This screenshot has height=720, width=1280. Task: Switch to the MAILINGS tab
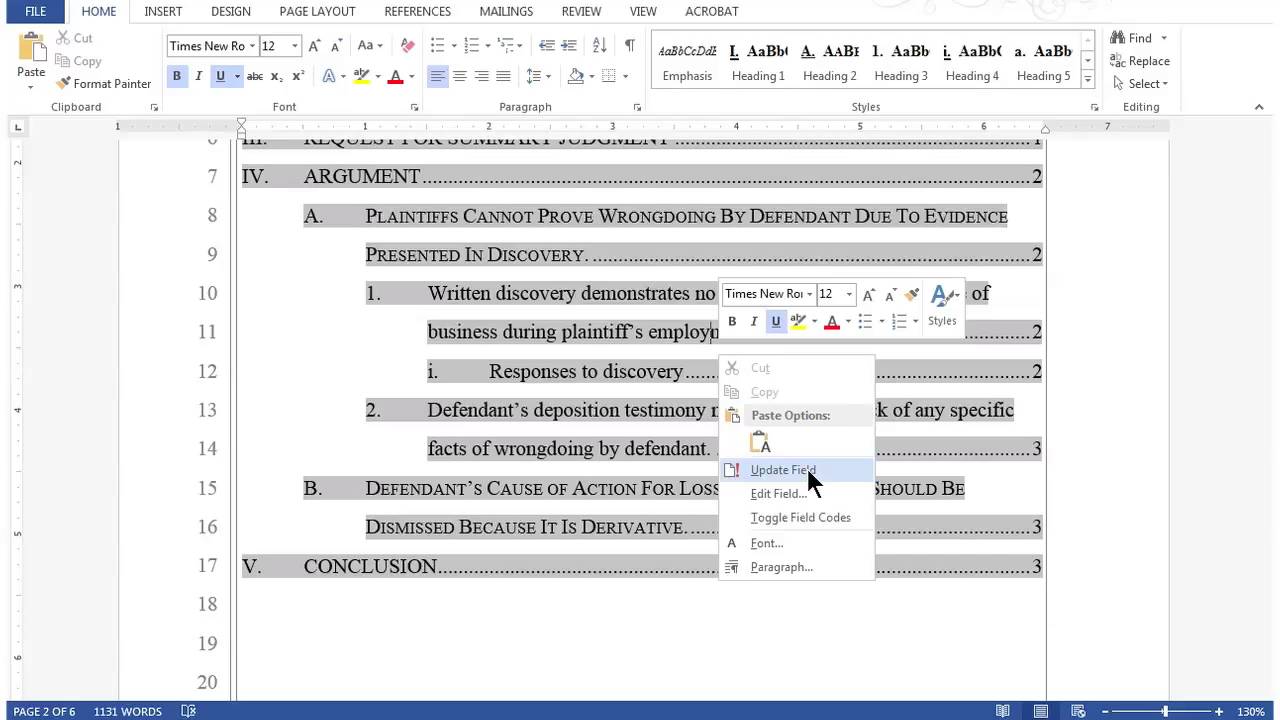(x=506, y=12)
